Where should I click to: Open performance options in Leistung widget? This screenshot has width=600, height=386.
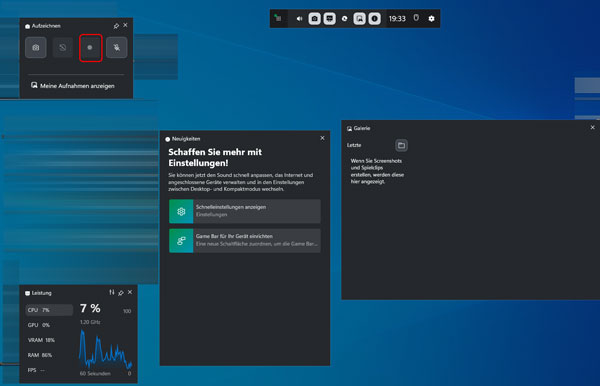111,293
